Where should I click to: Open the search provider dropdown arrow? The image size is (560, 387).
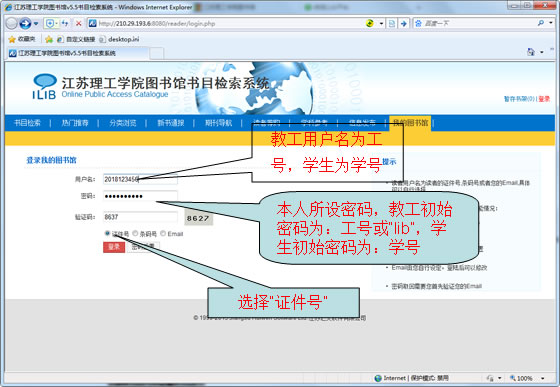(551, 23)
